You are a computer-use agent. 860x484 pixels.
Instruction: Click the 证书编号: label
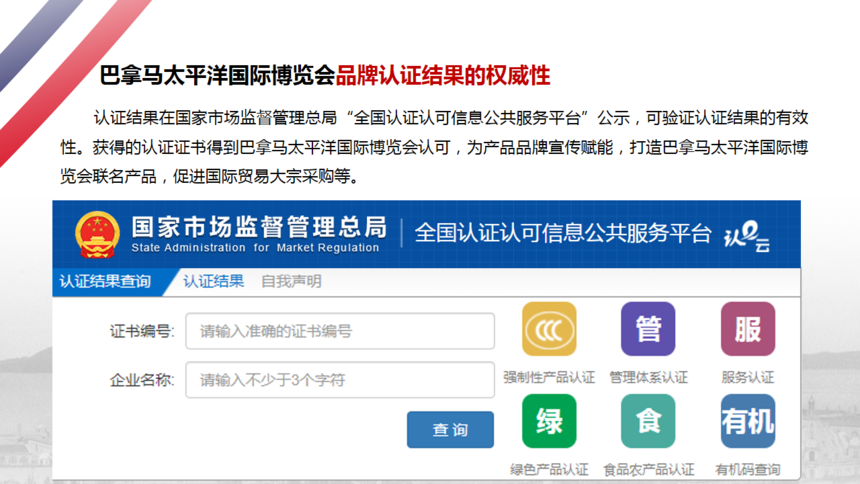(142, 331)
